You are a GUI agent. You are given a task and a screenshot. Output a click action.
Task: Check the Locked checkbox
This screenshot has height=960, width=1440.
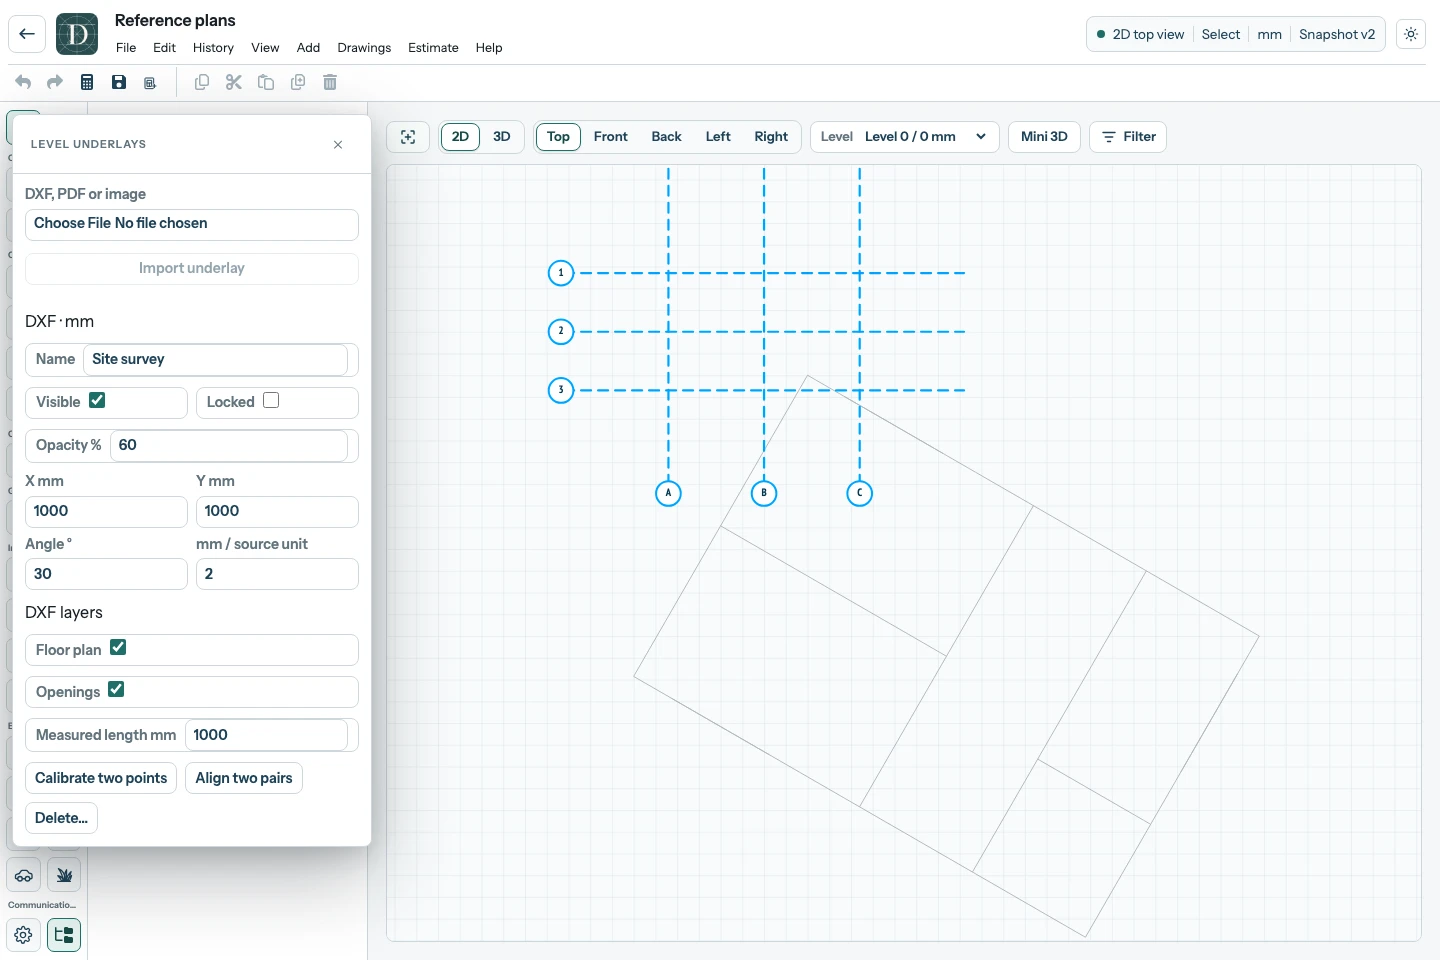pos(271,400)
